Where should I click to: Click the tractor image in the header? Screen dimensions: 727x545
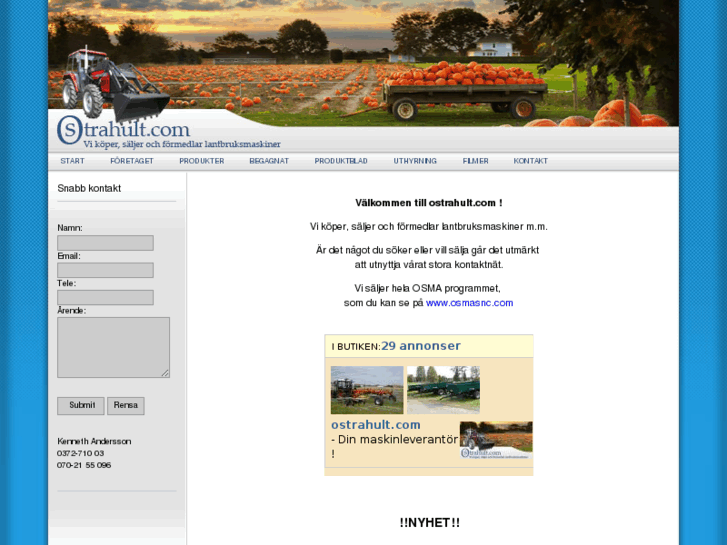click(115, 83)
